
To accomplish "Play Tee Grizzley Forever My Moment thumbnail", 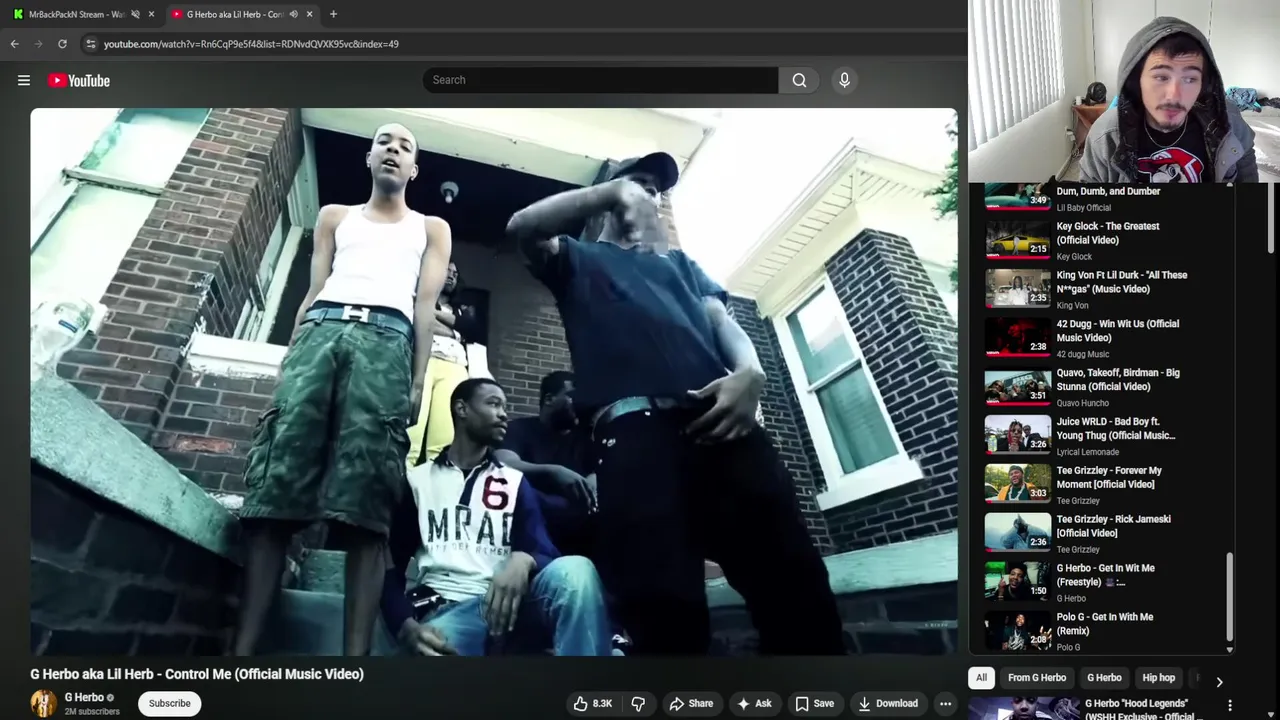I will (x=1018, y=484).
